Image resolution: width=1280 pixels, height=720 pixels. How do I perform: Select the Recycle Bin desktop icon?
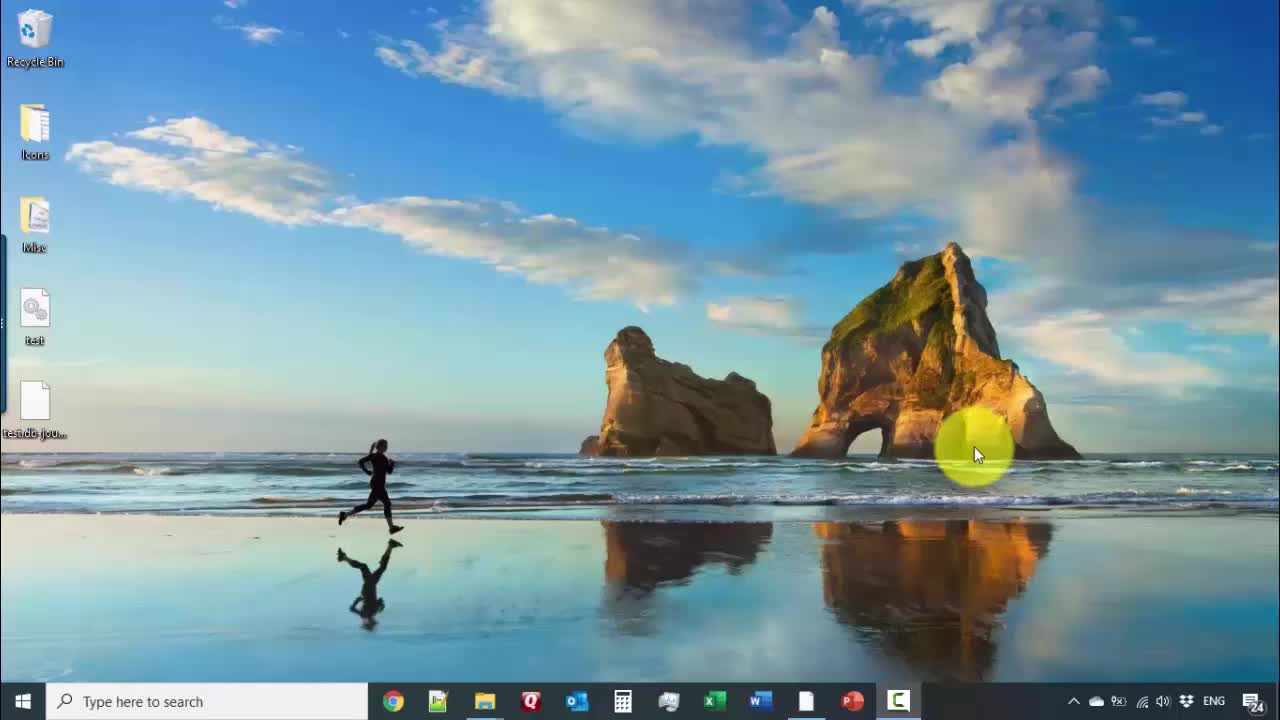35,38
